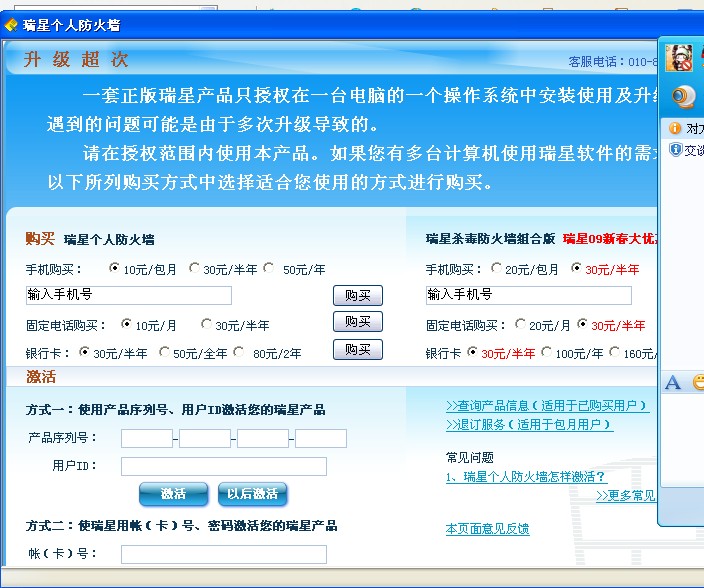This screenshot has width=704, height=588.
Task: Click 购买 button next to mobile number field
Action: tap(358, 295)
